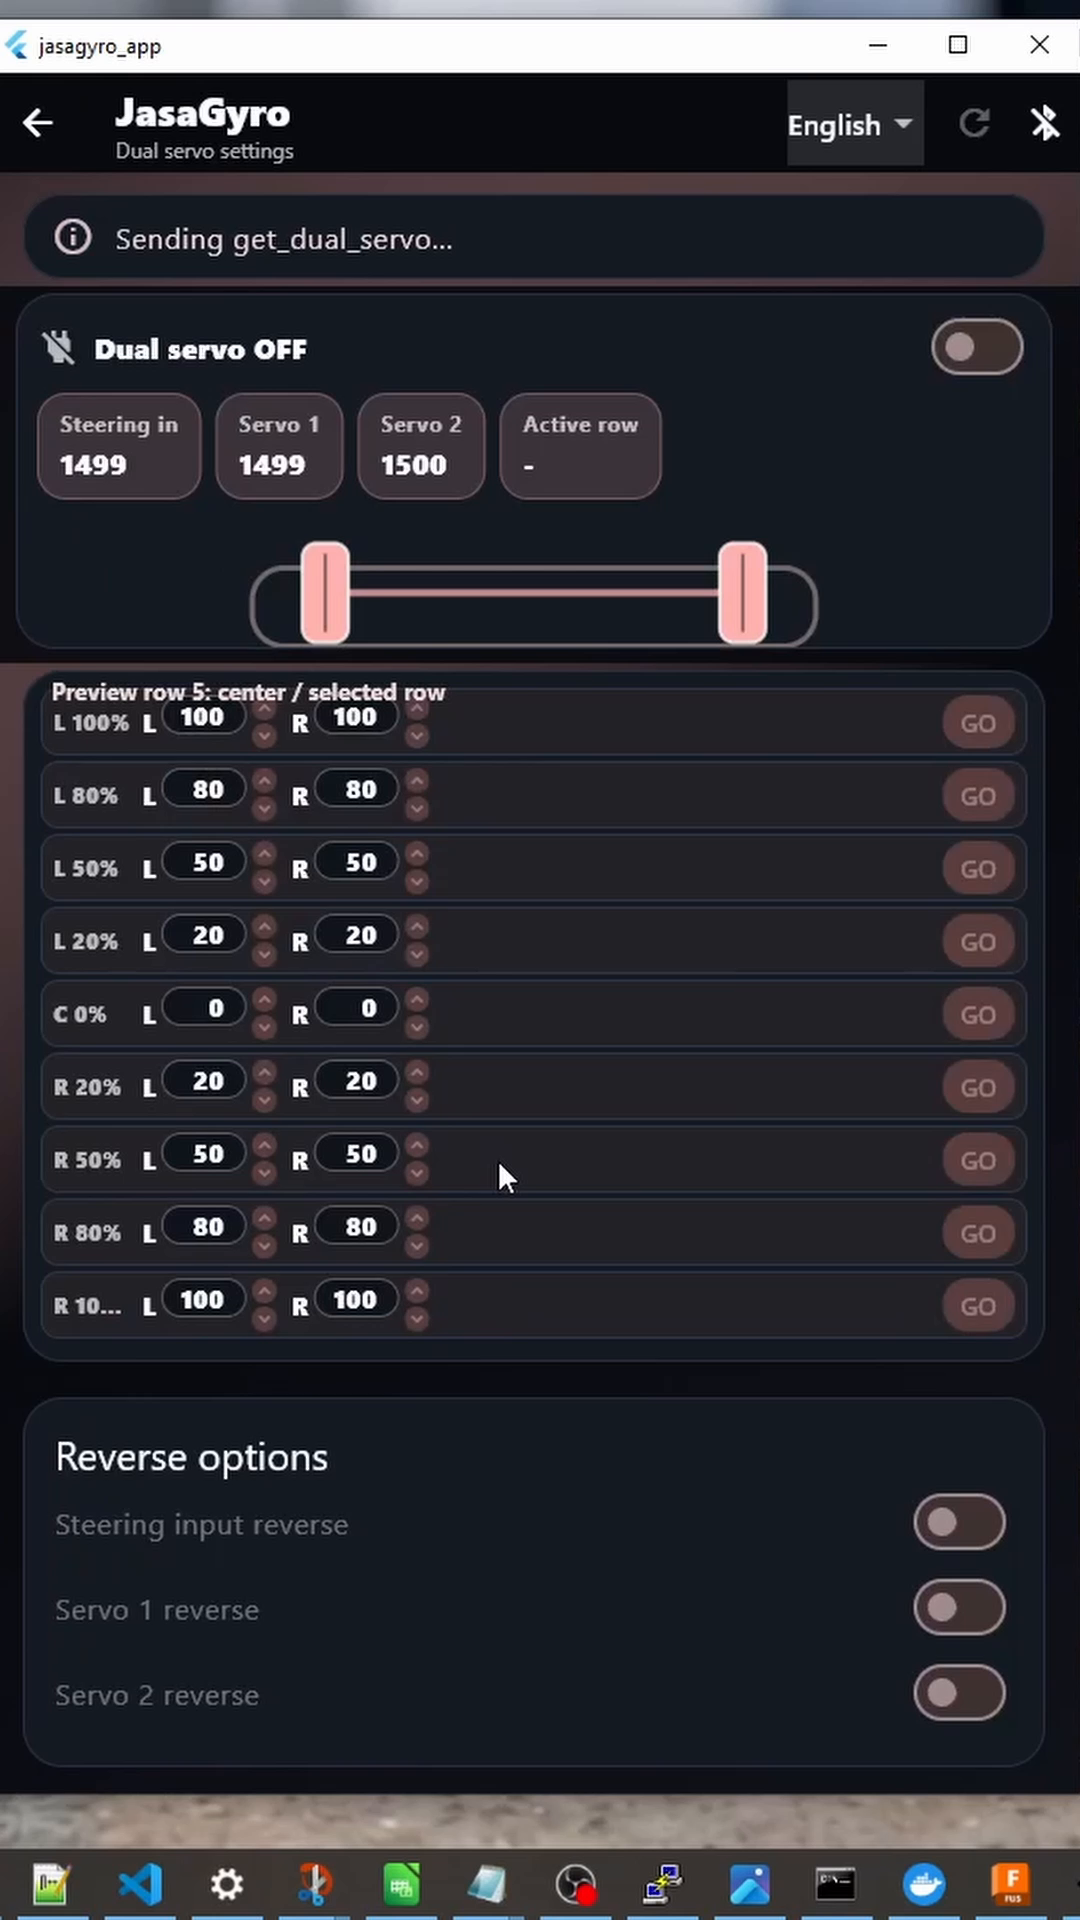Click the L input field on R 20% row
1080x1920 pixels.
click(204, 1081)
